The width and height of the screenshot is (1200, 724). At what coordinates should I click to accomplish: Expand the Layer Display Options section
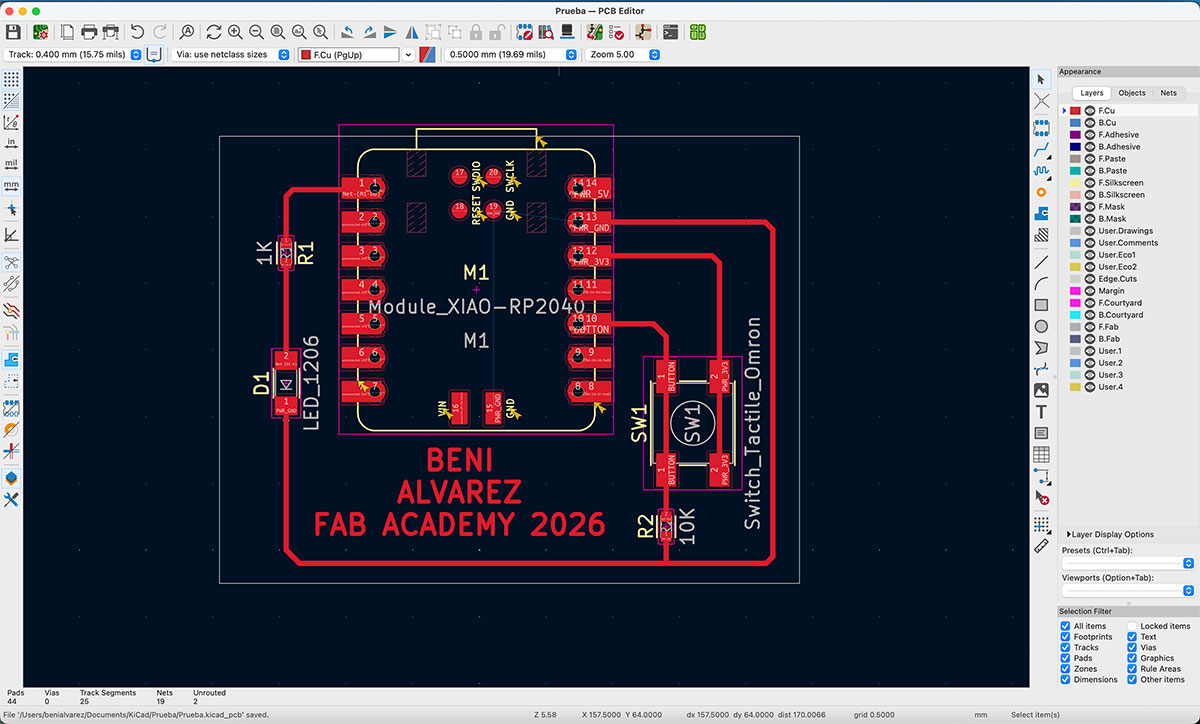point(1068,534)
